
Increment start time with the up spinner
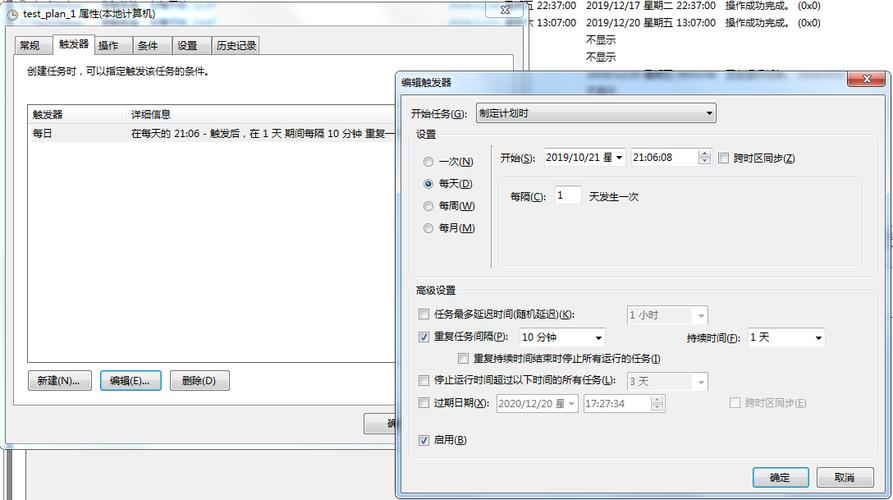pos(704,154)
